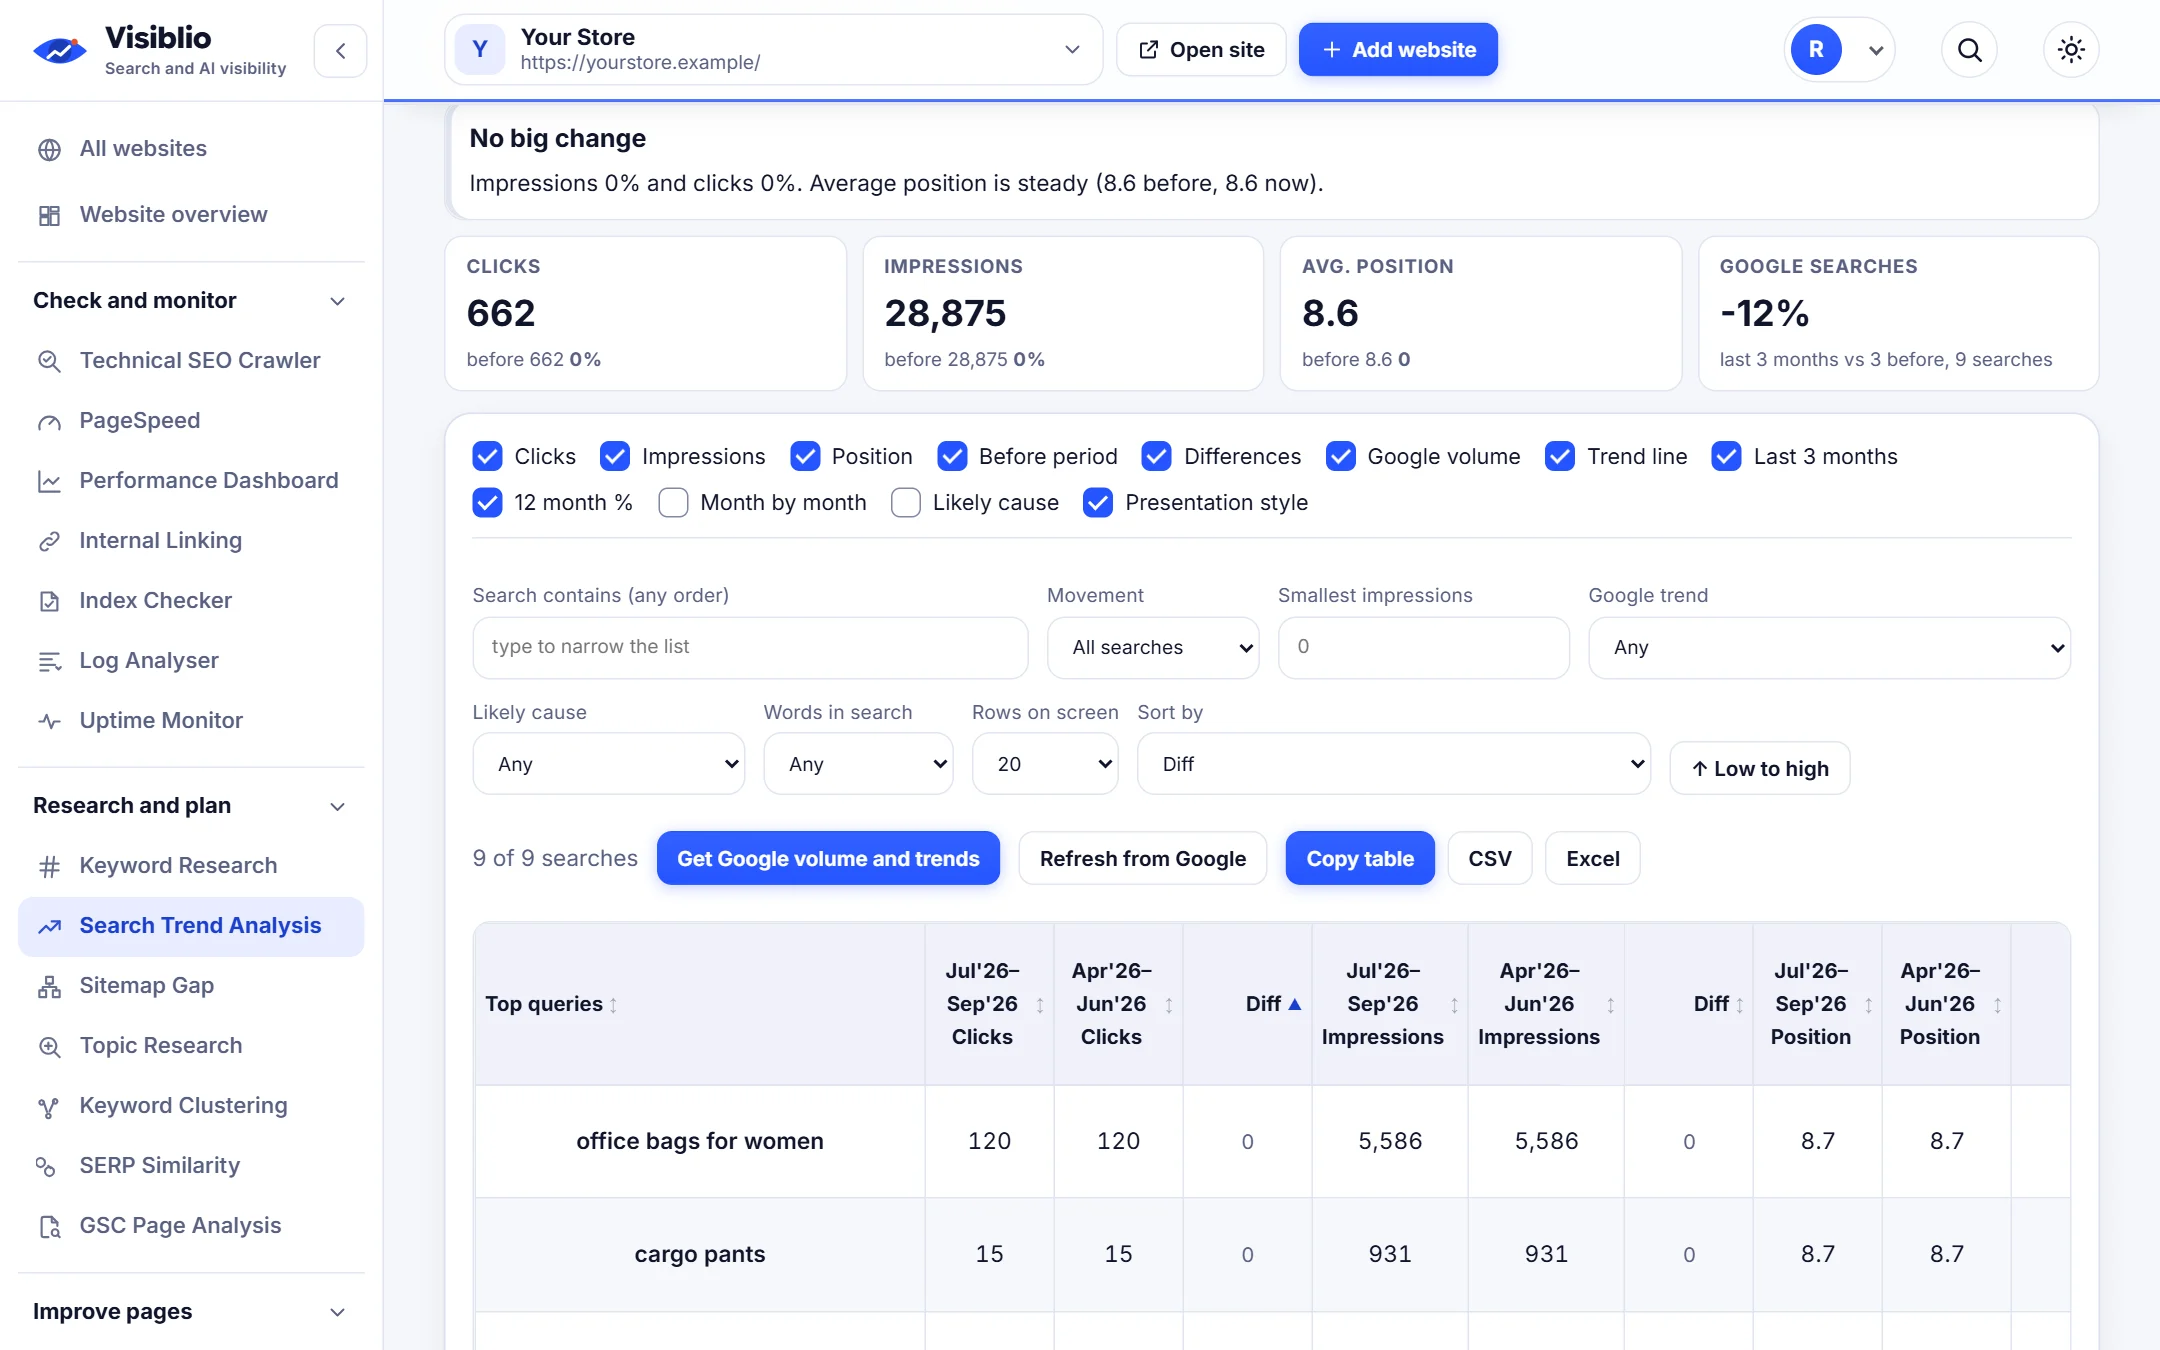Click the user avatar R circle

1816,50
